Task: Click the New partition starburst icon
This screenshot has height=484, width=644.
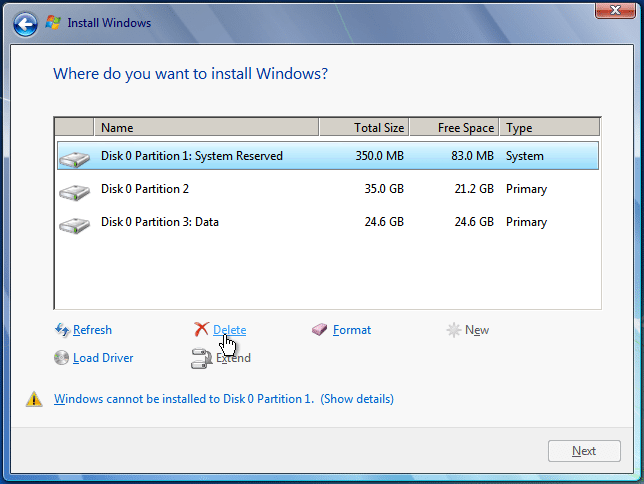Action: pos(453,330)
